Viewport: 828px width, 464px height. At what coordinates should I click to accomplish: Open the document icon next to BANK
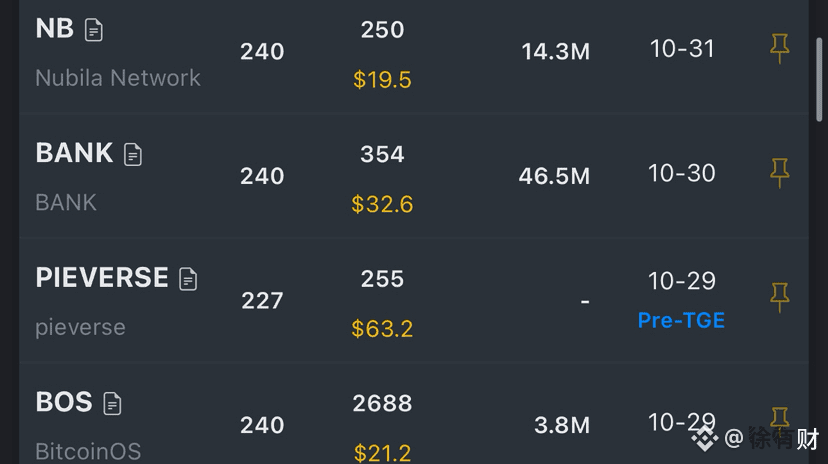133,154
